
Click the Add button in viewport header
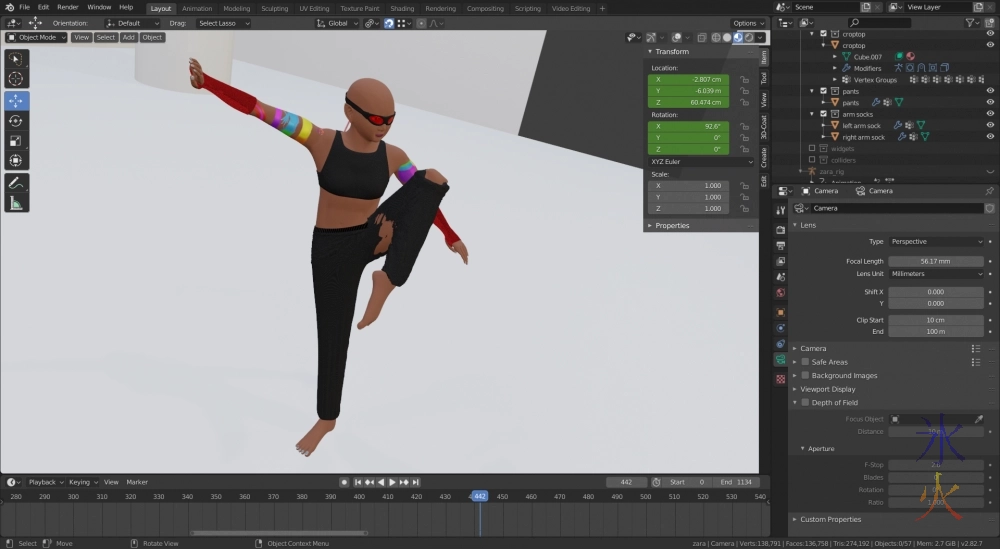(x=128, y=37)
